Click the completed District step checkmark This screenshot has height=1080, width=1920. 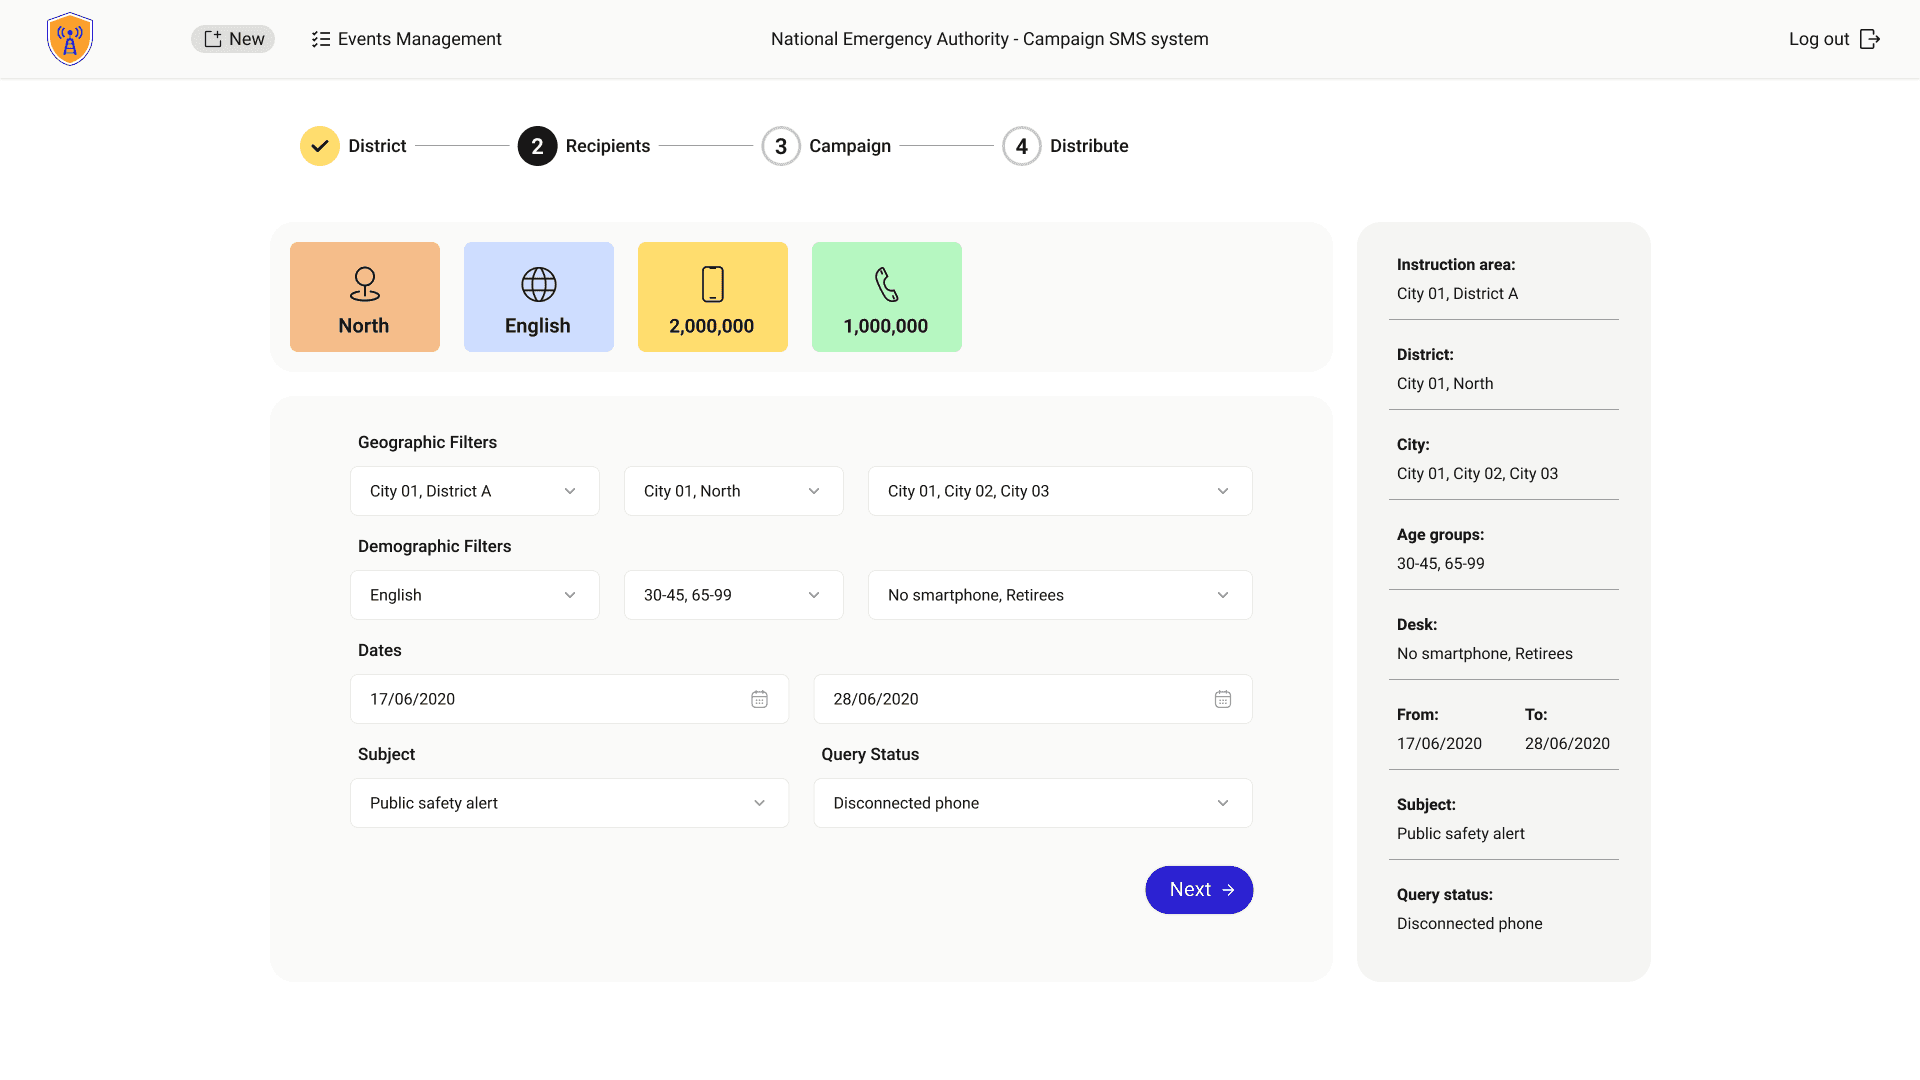(x=319, y=145)
